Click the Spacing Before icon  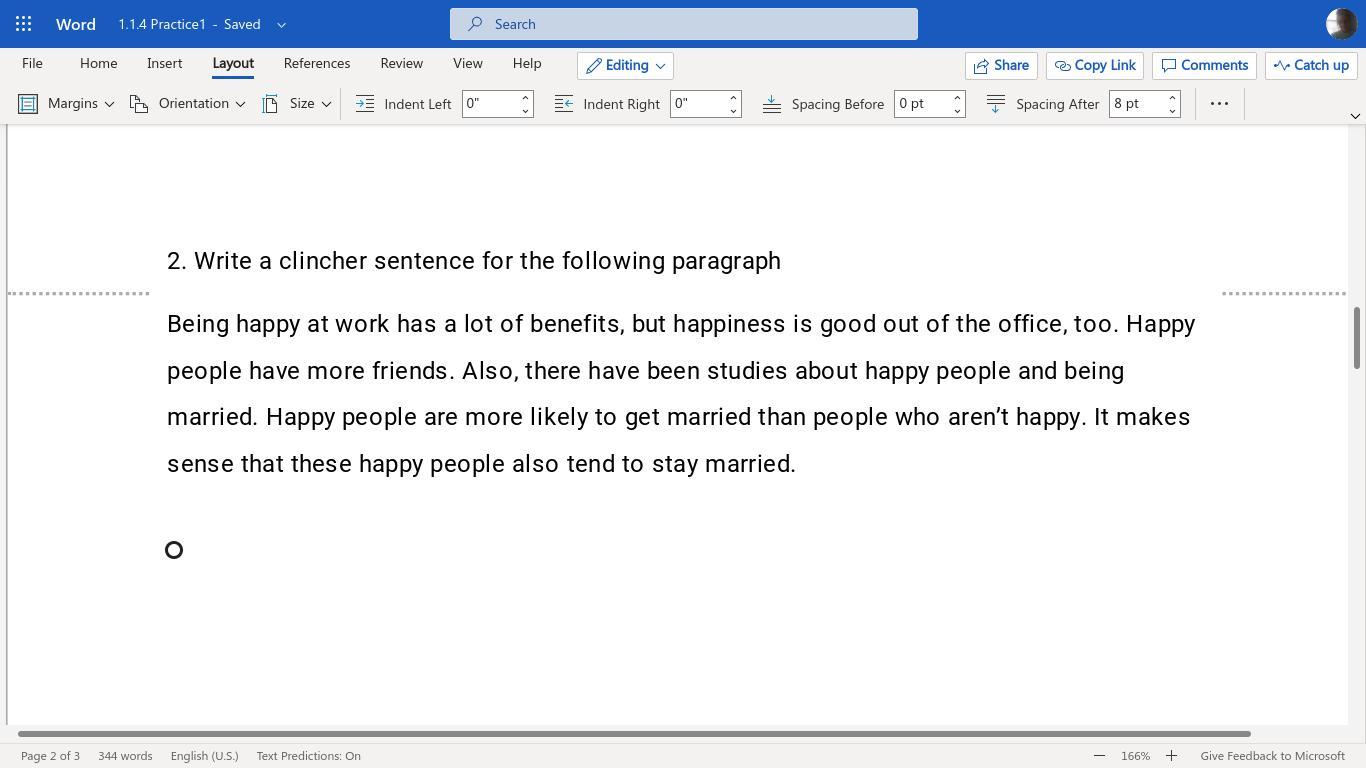point(772,104)
